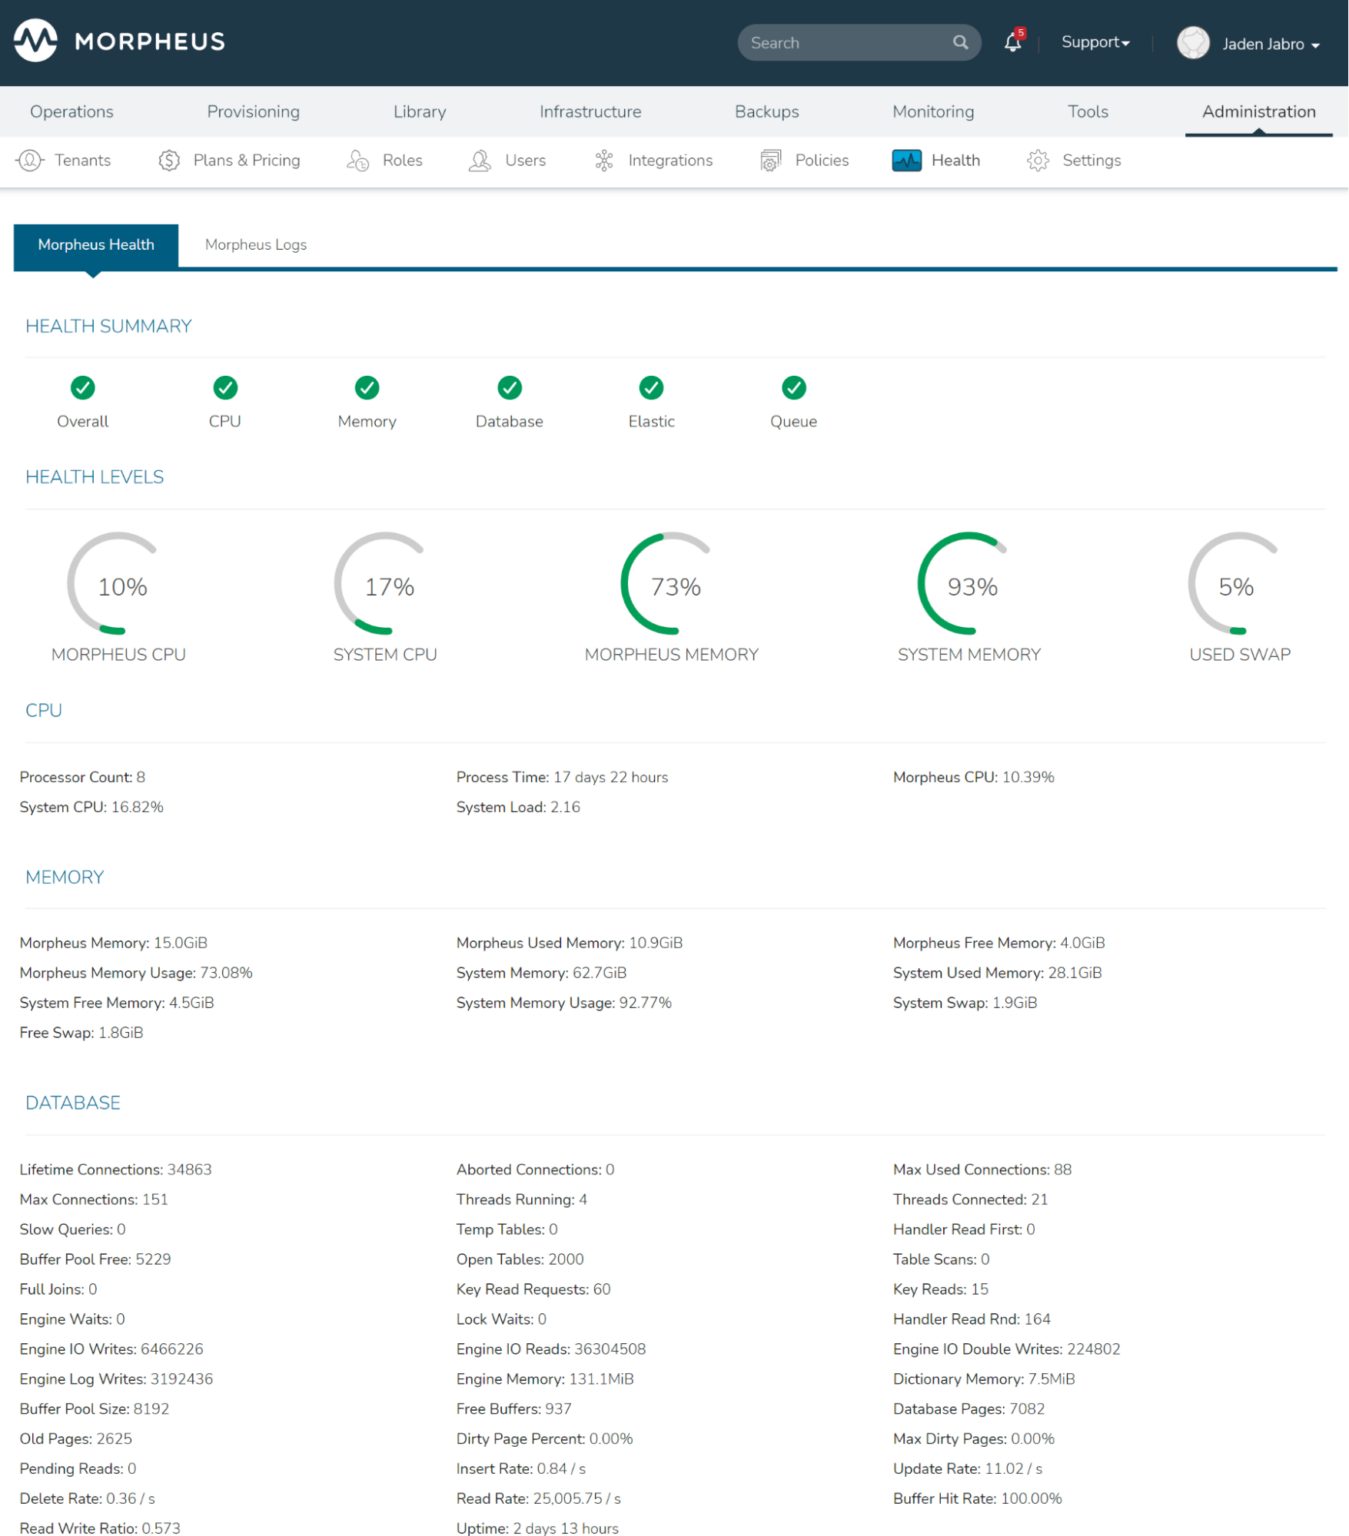
Task: Open the Support dropdown
Action: 1095,42
